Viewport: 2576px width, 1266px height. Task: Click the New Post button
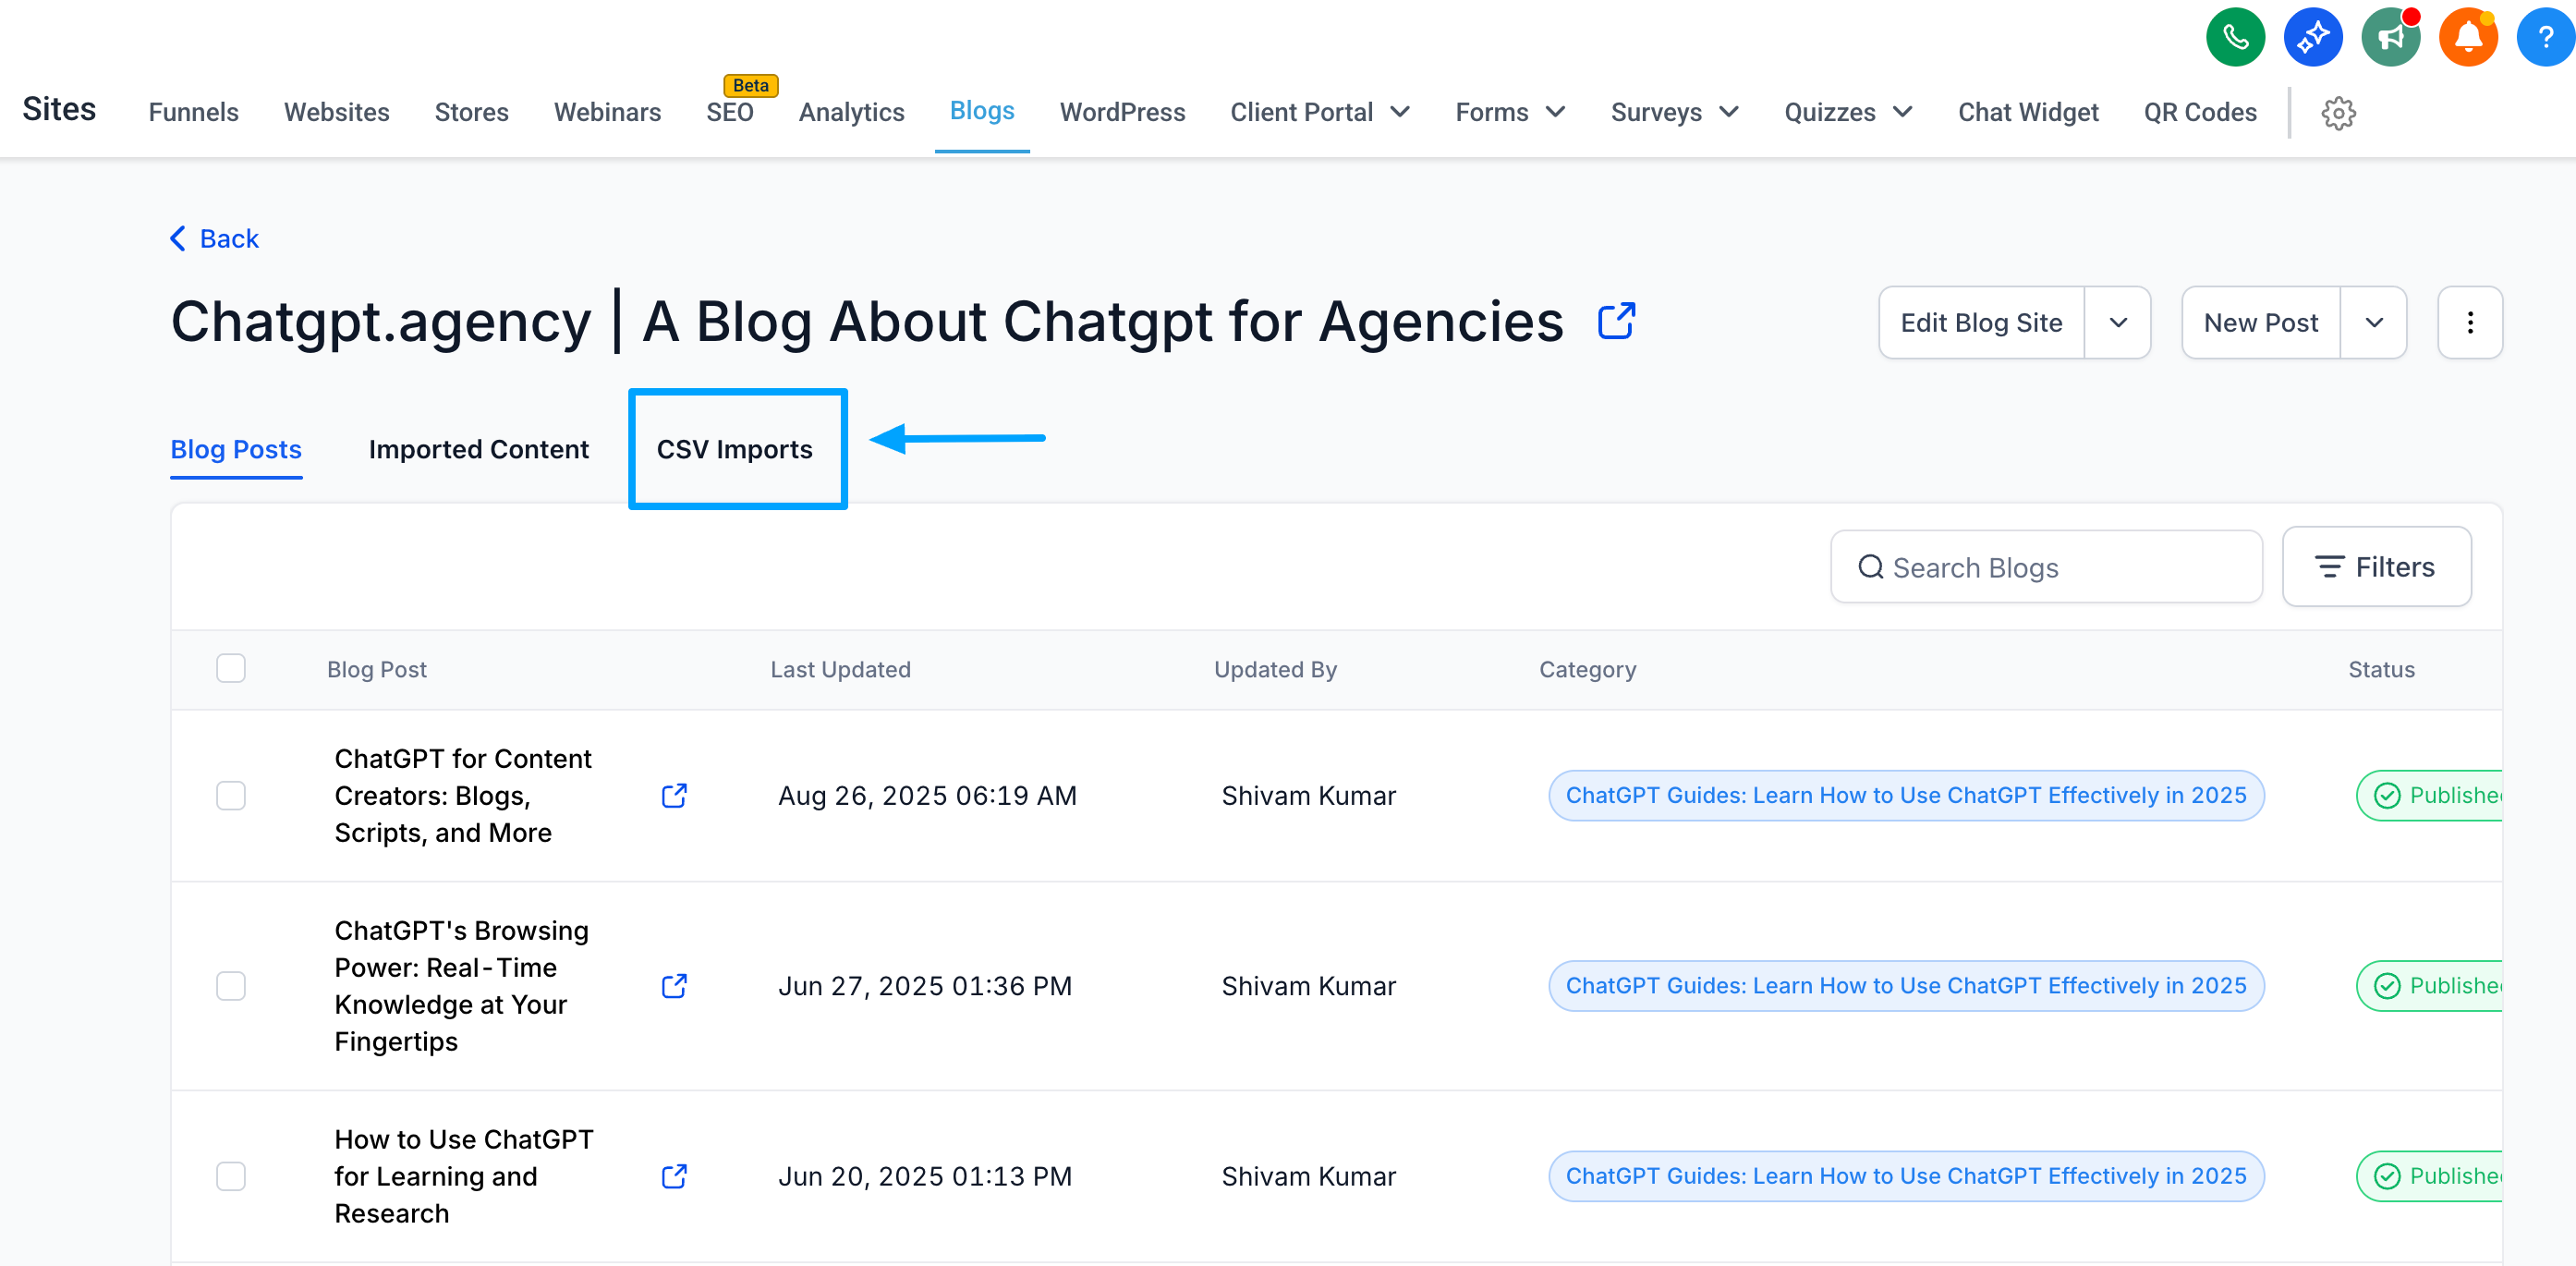pyautogui.click(x=2260, y=322)
